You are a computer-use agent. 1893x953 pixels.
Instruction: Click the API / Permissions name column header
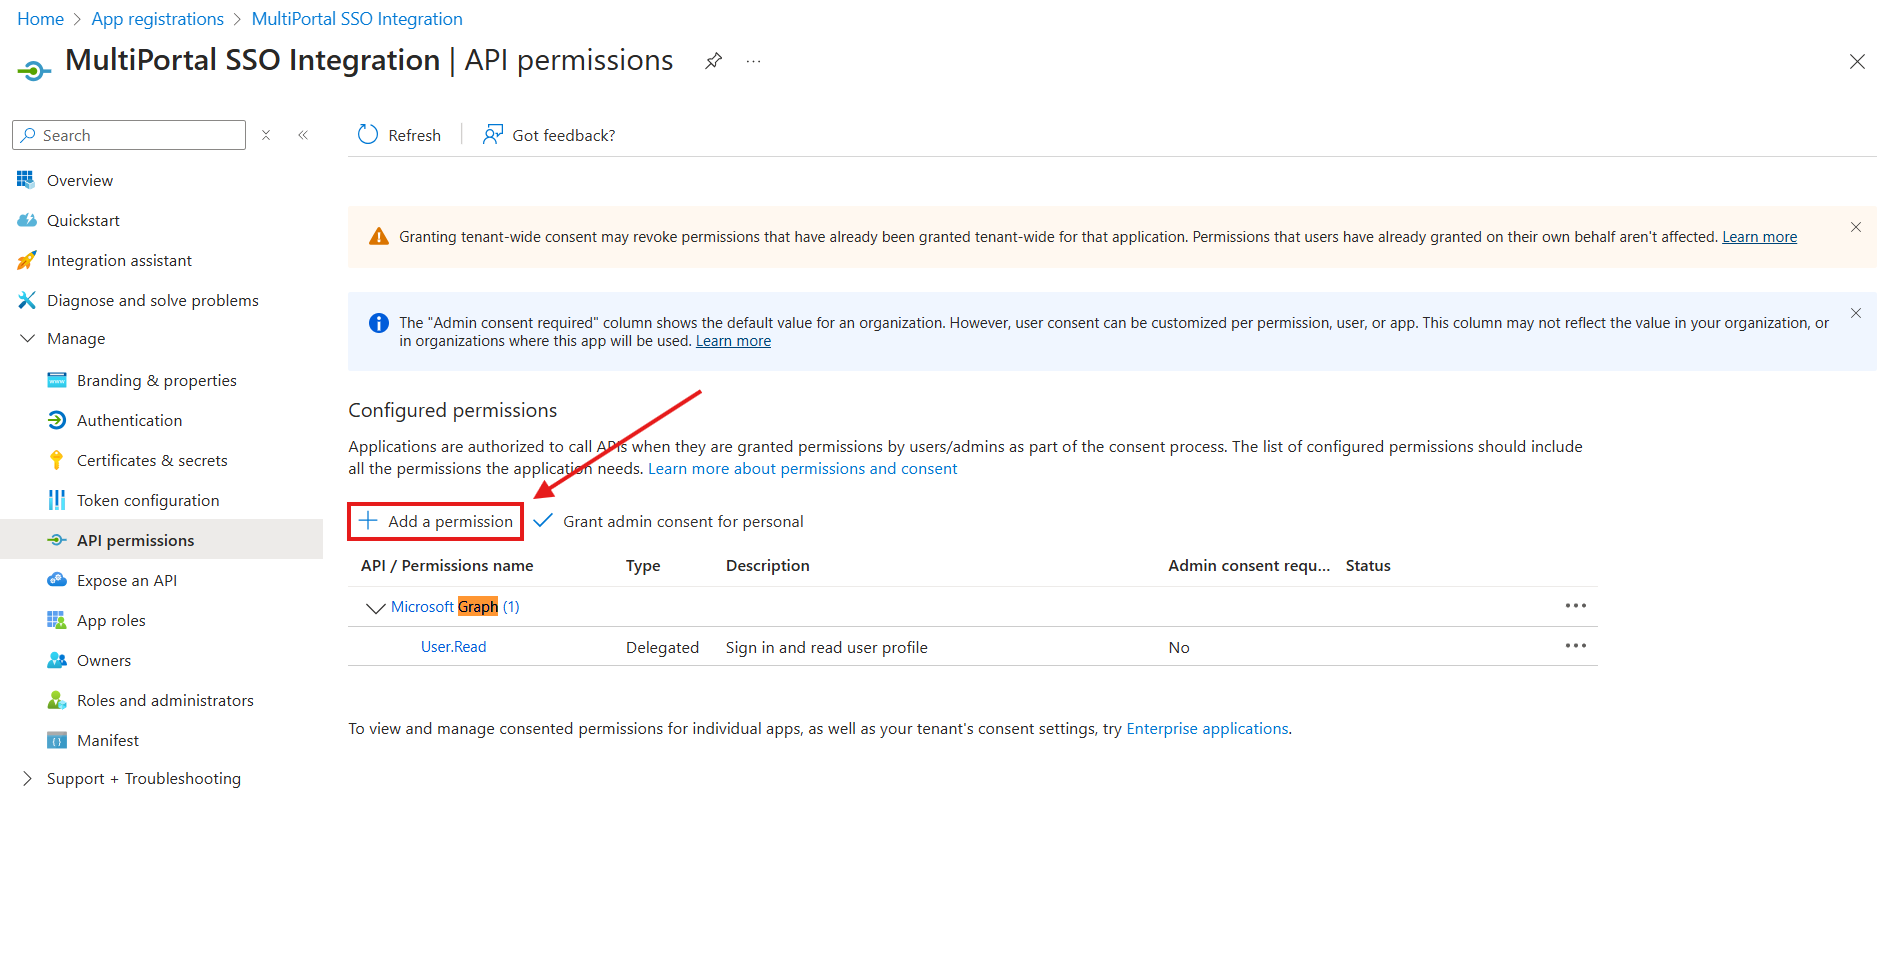tap(447, 565)
